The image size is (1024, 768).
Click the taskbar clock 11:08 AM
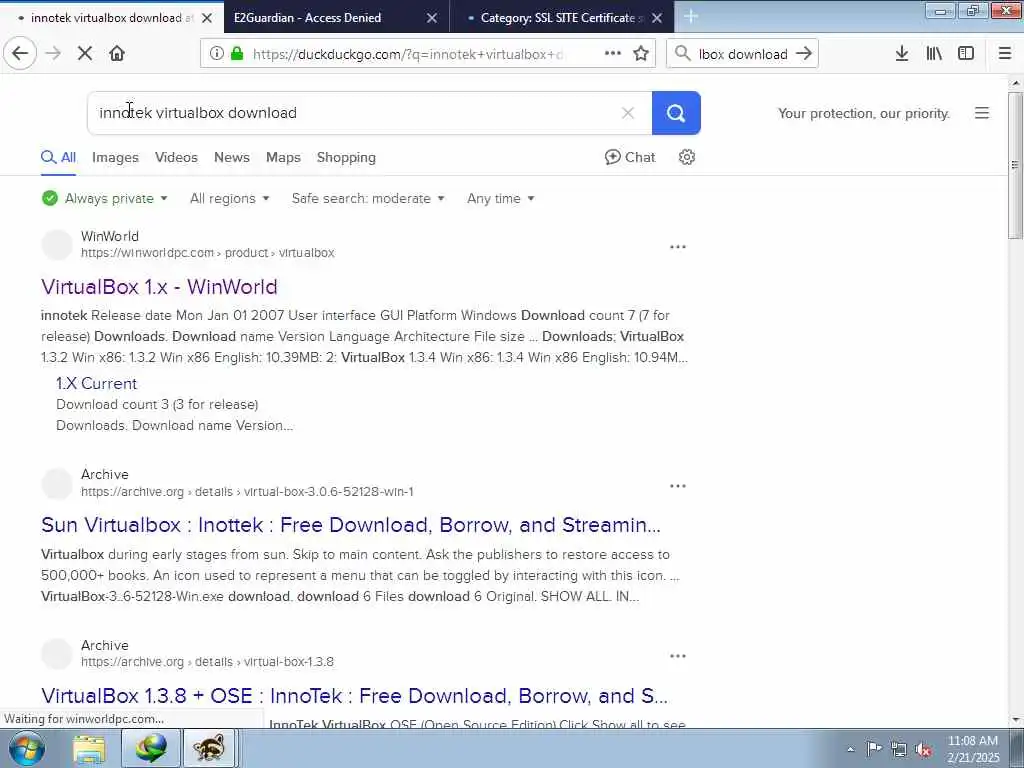point(972,741)
